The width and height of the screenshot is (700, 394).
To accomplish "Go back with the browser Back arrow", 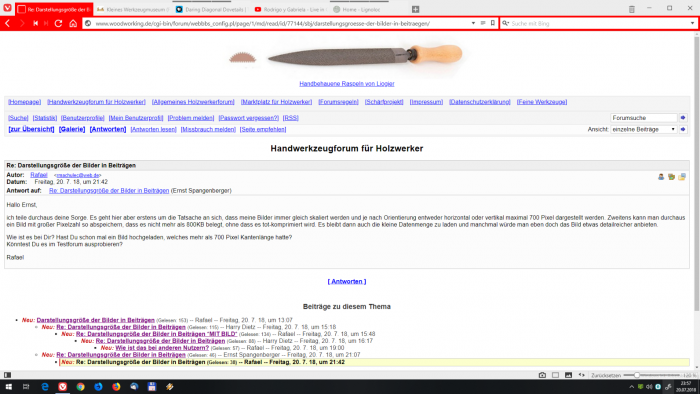I will (8, 23).
